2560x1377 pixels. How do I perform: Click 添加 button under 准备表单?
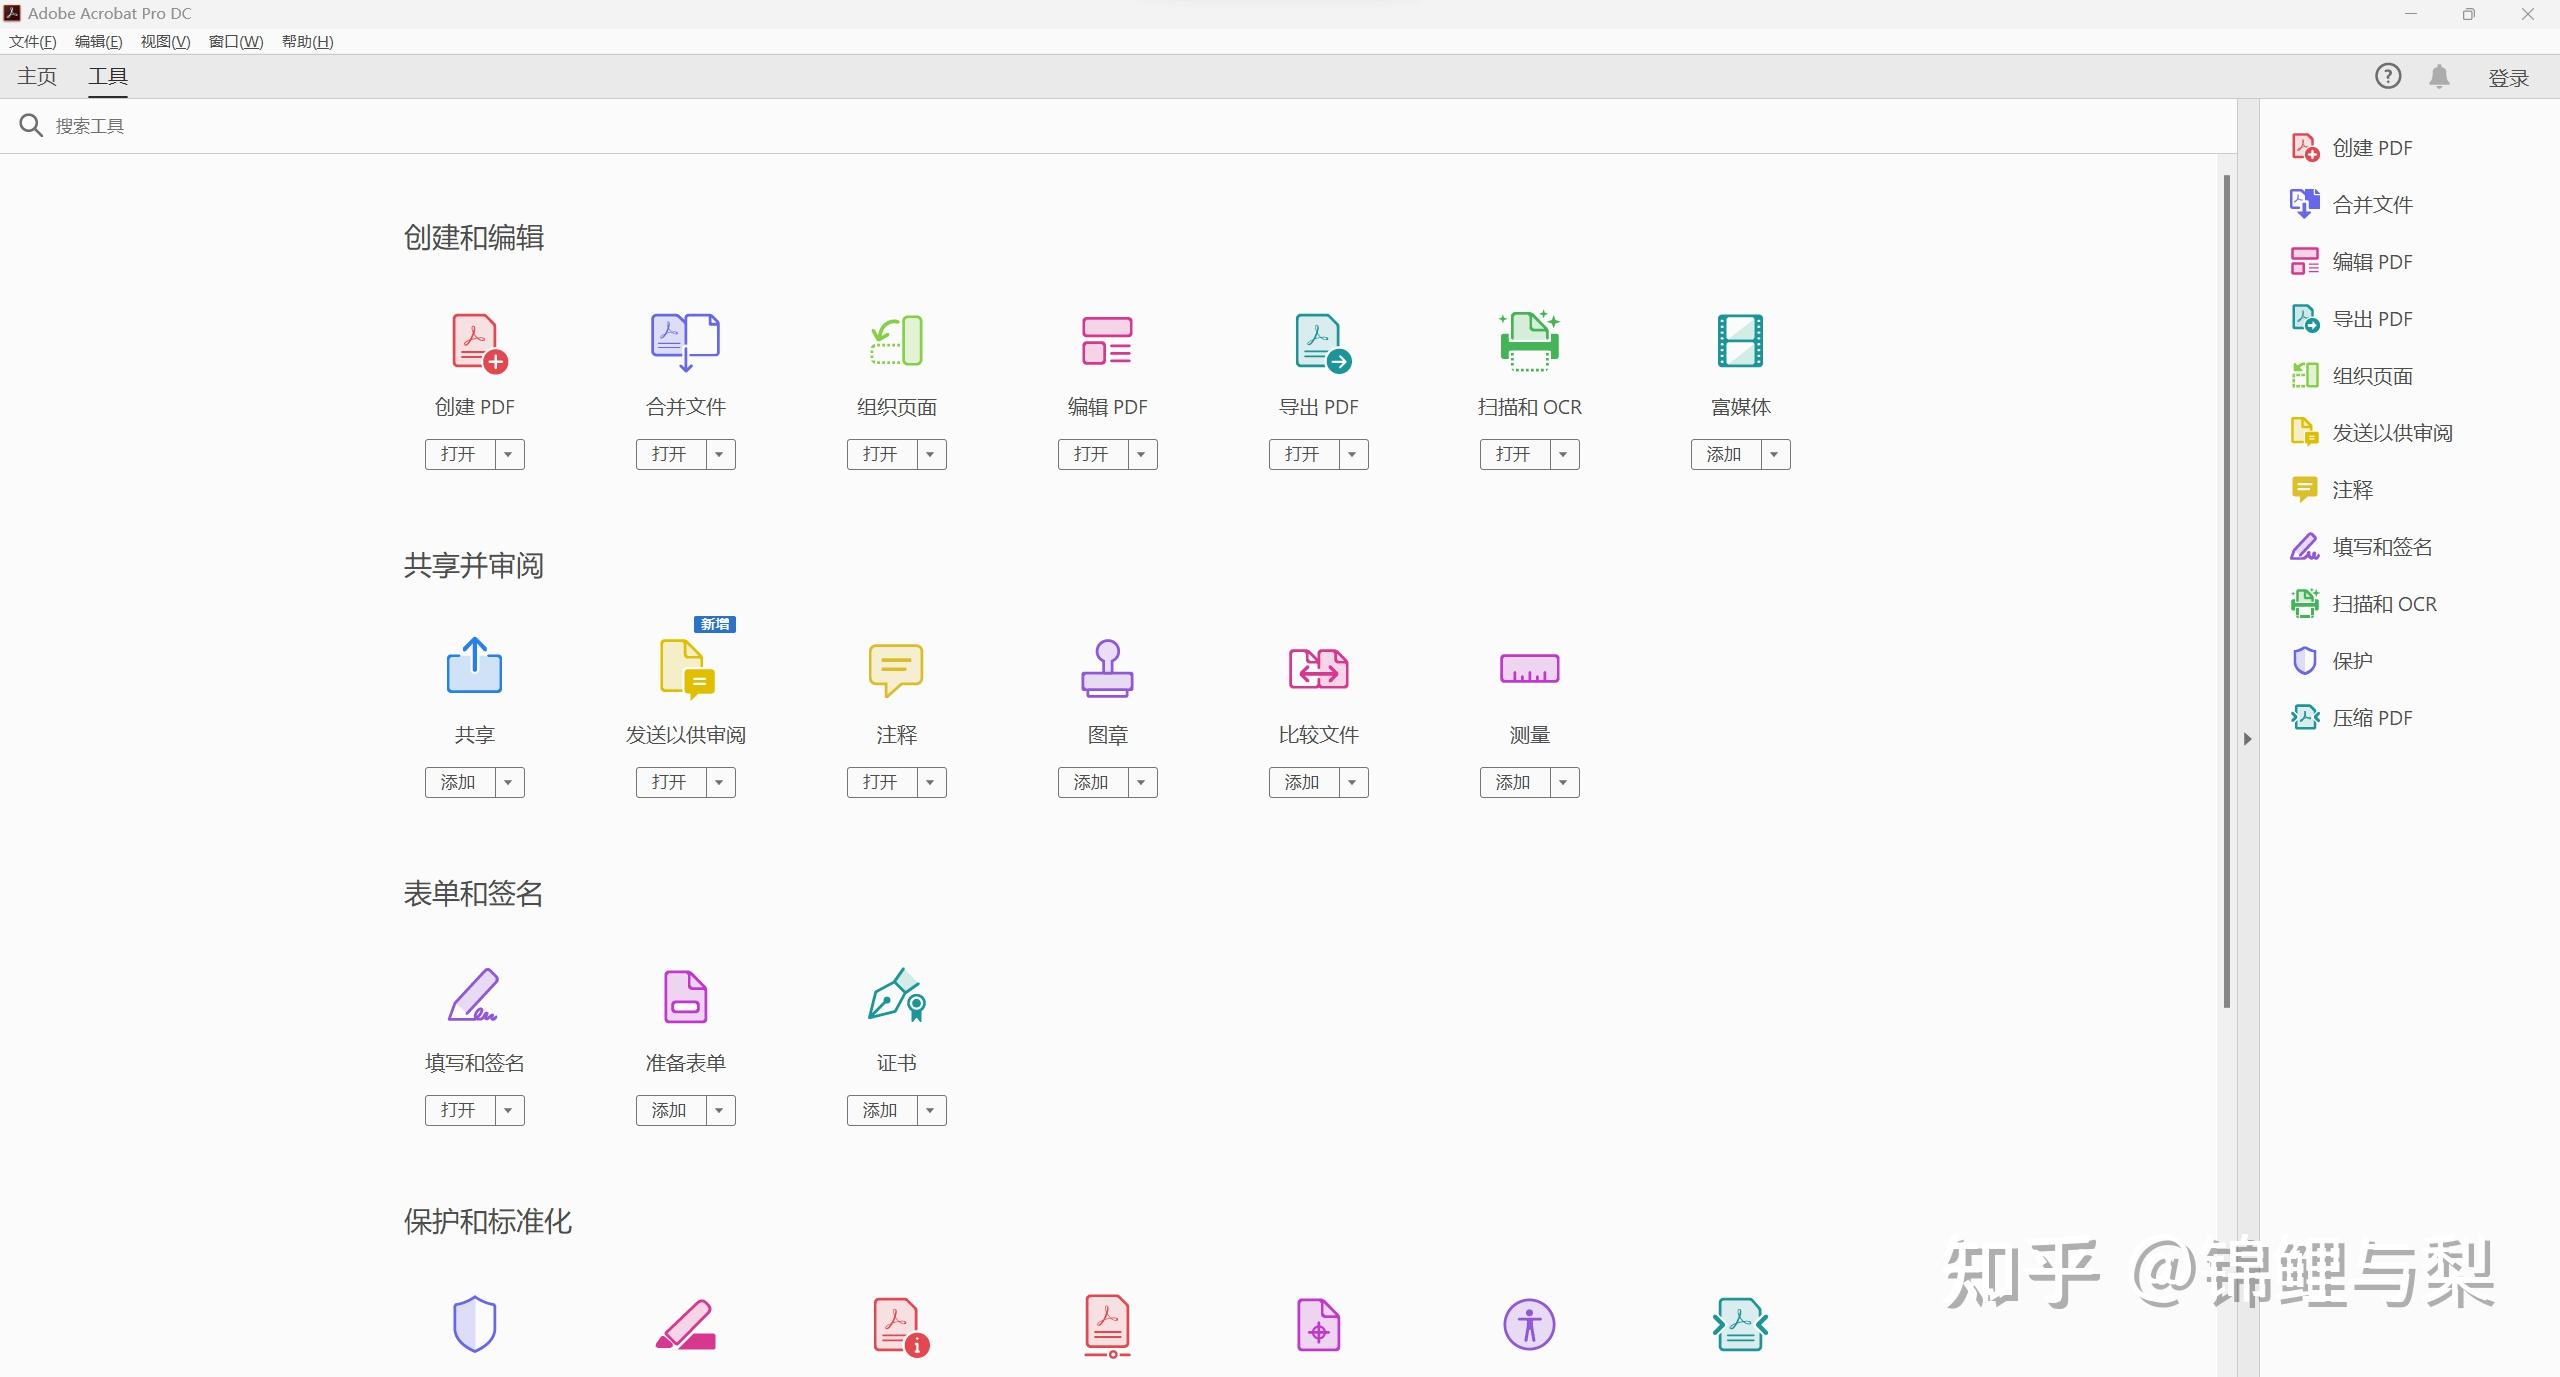click(x=669, y=1110)
